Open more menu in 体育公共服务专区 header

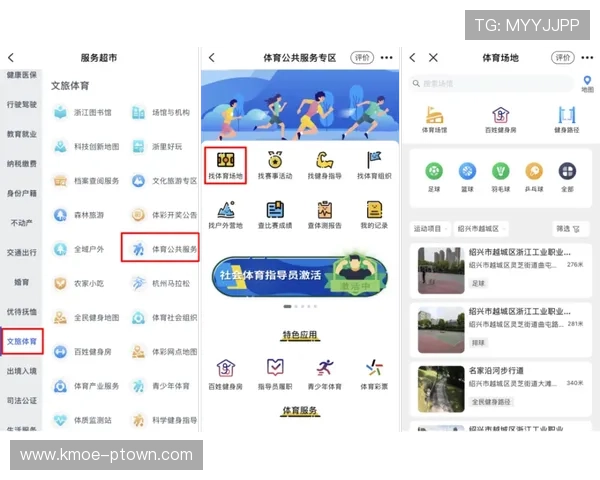386,58
